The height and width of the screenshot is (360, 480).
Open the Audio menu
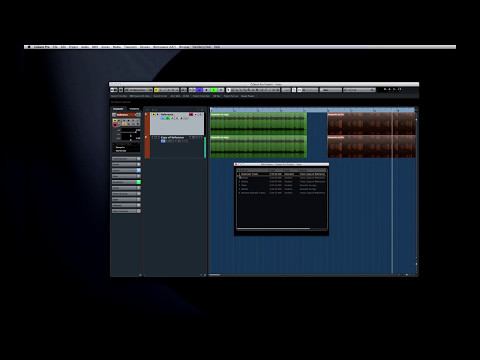pyautogui.click(x=85, y=47)
